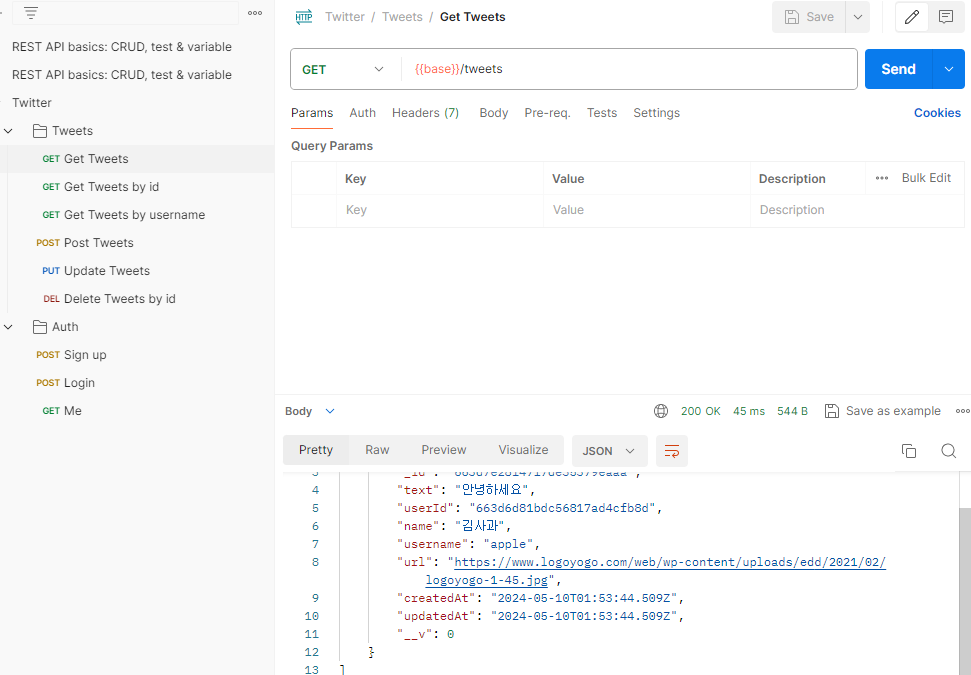
Task: Open second REST API basics collection
Action: (x=122, y=75)
